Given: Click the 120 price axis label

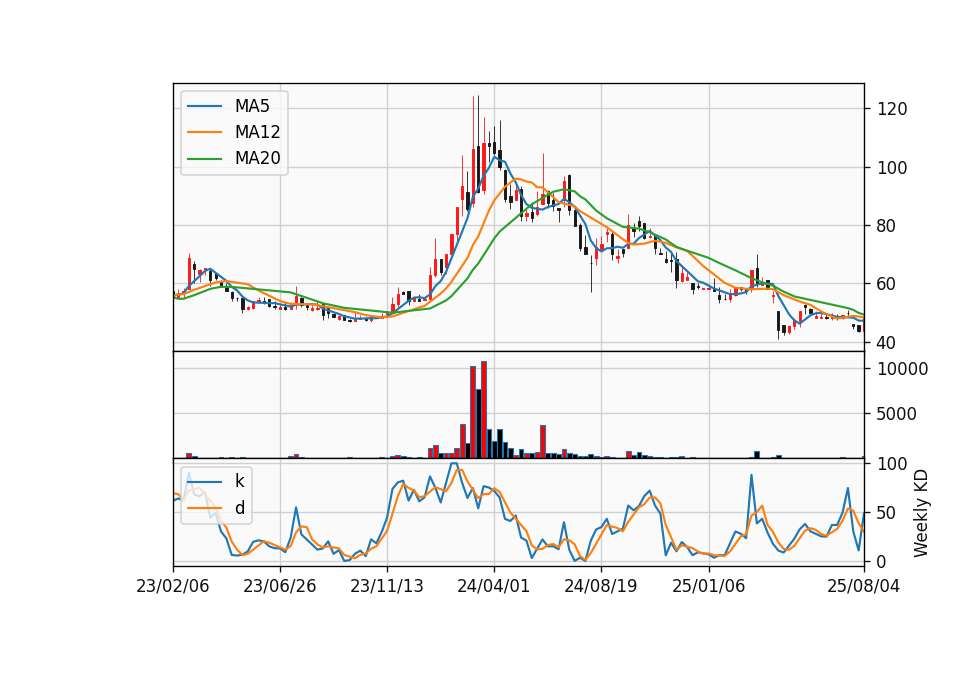Looking at the screenshot, I should [892, 110].
